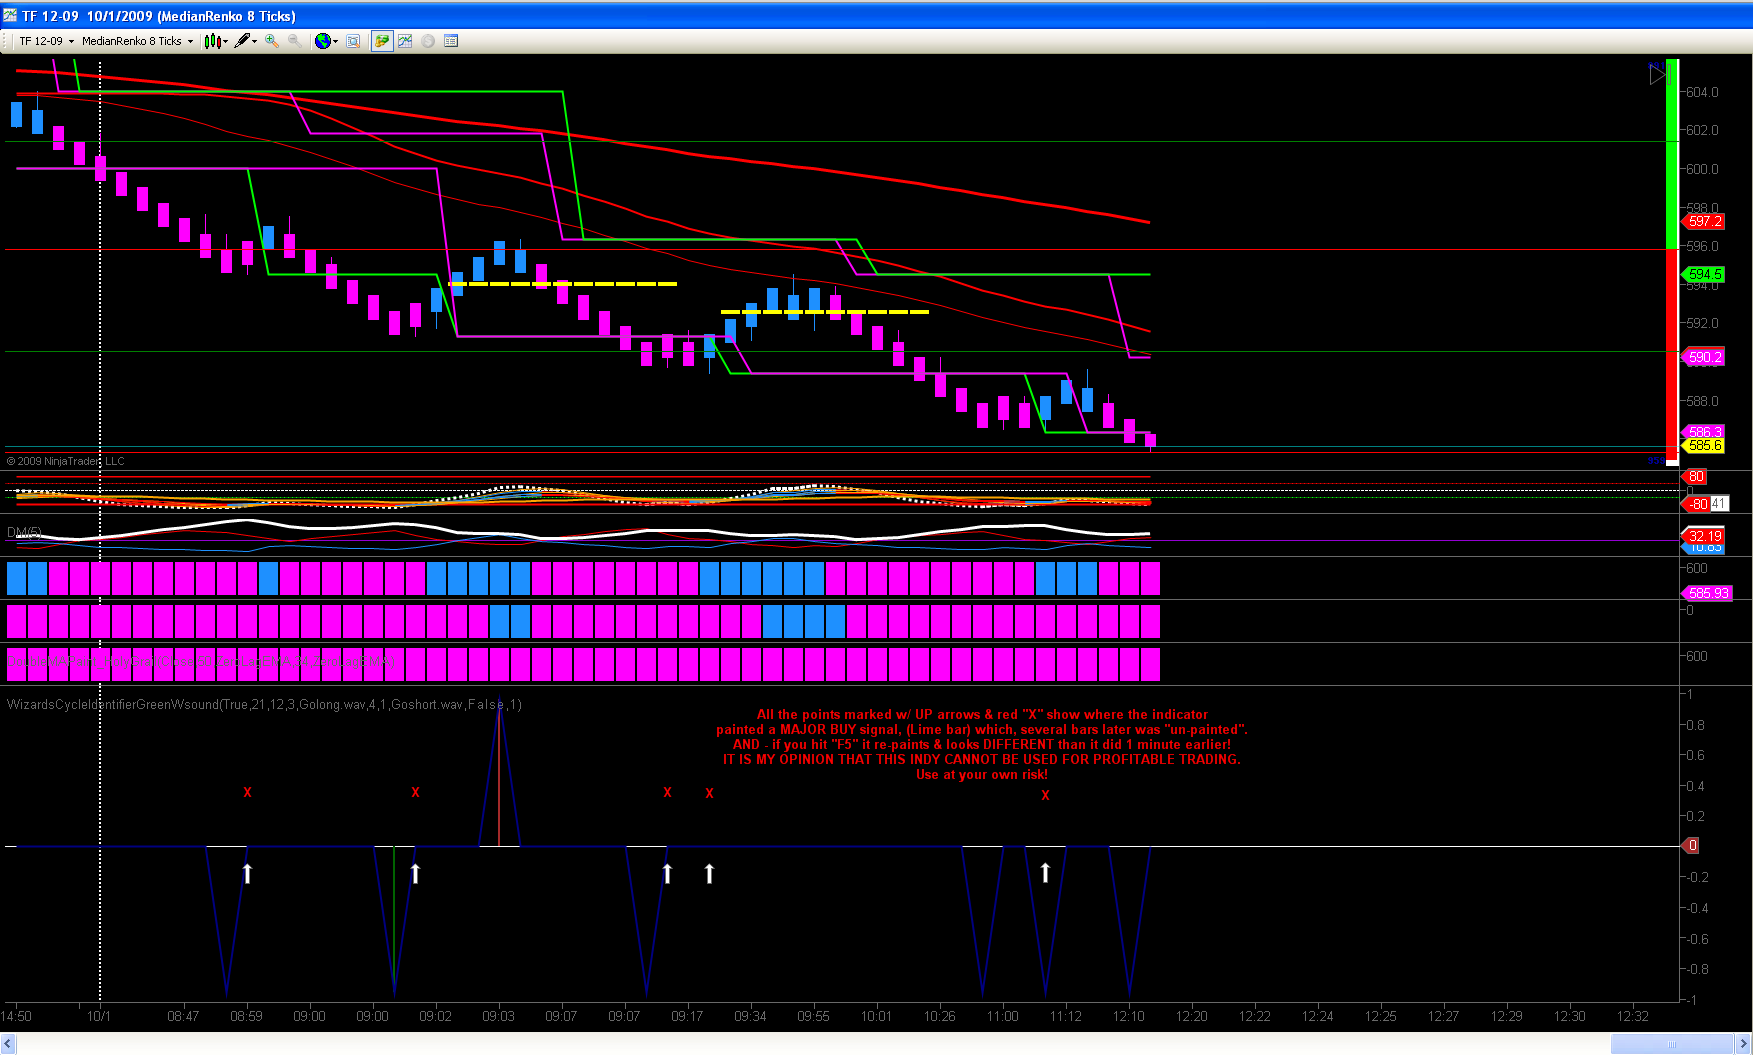1753x1055 pixels.
Task: Expand the globe icon dropdown arrow
Action: point(335,41)
